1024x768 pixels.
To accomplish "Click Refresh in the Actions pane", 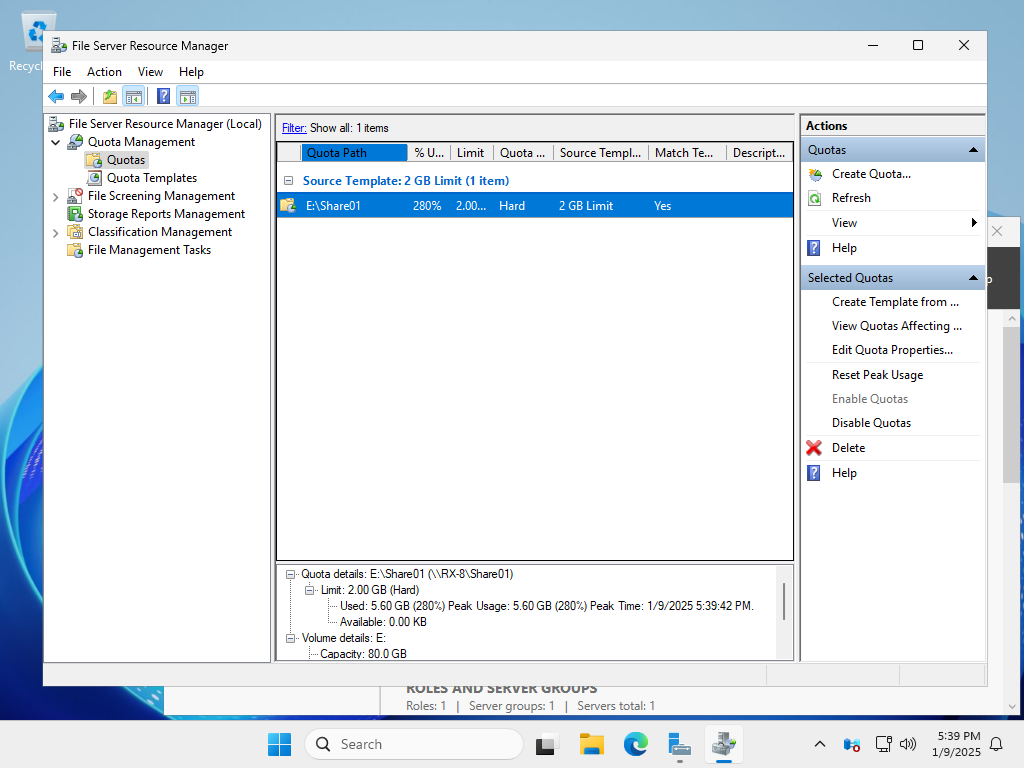I will (x=851, y=198).
